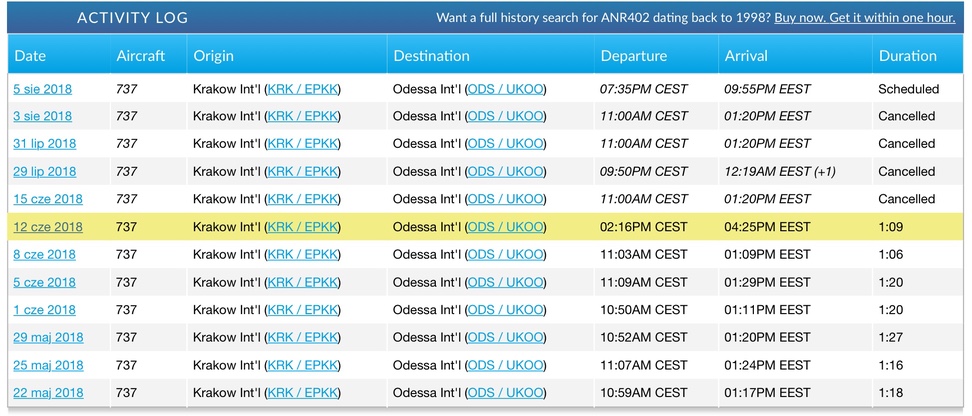Open the 25 maj 2018 flight entry

click(x=48, y=365)
